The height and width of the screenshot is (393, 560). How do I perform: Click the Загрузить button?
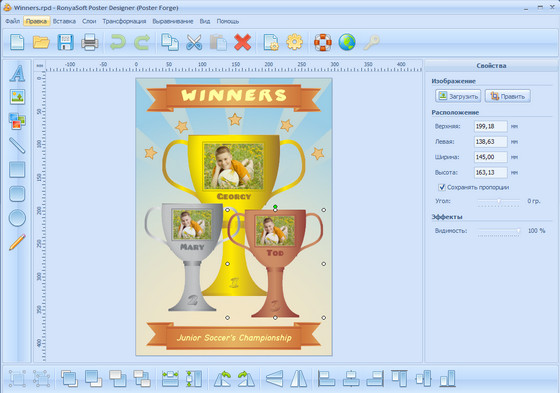[458, 96]
